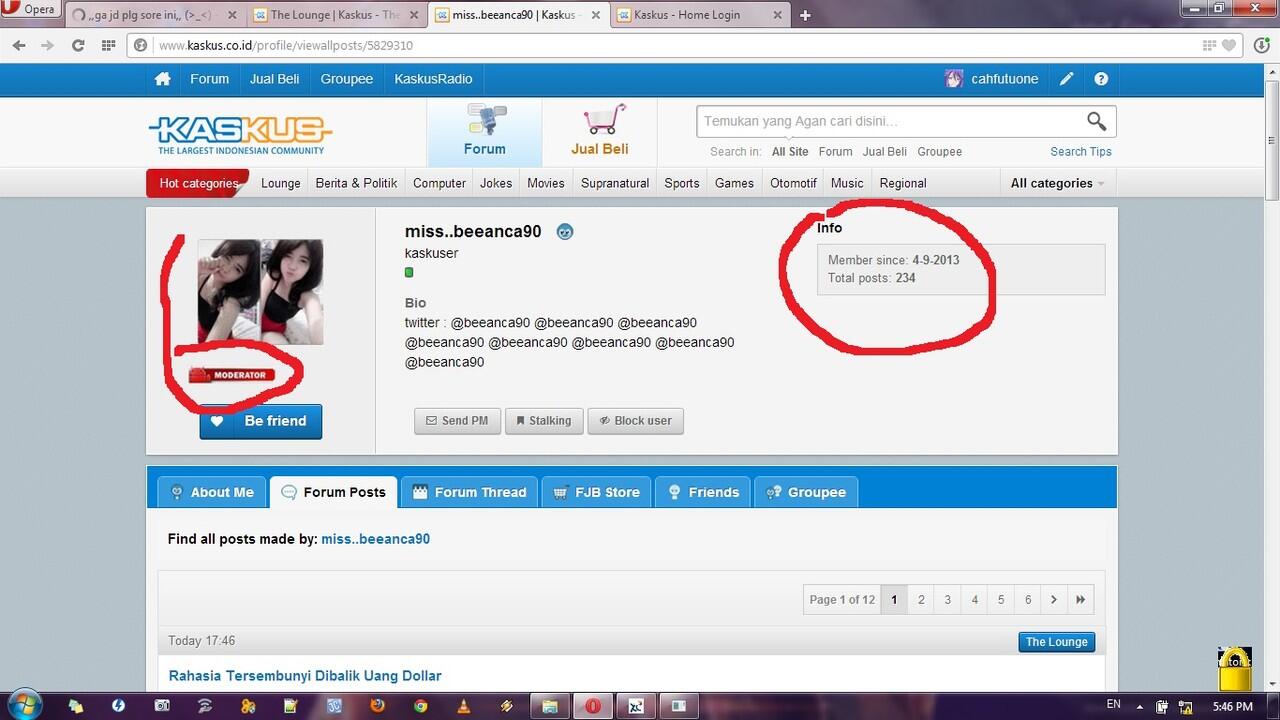
Task: Open the Otomotif category
Action: (x=793, y=183)
